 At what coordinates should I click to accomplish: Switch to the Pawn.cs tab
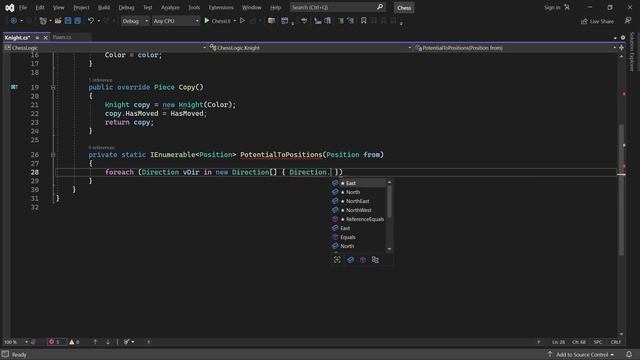62,37
